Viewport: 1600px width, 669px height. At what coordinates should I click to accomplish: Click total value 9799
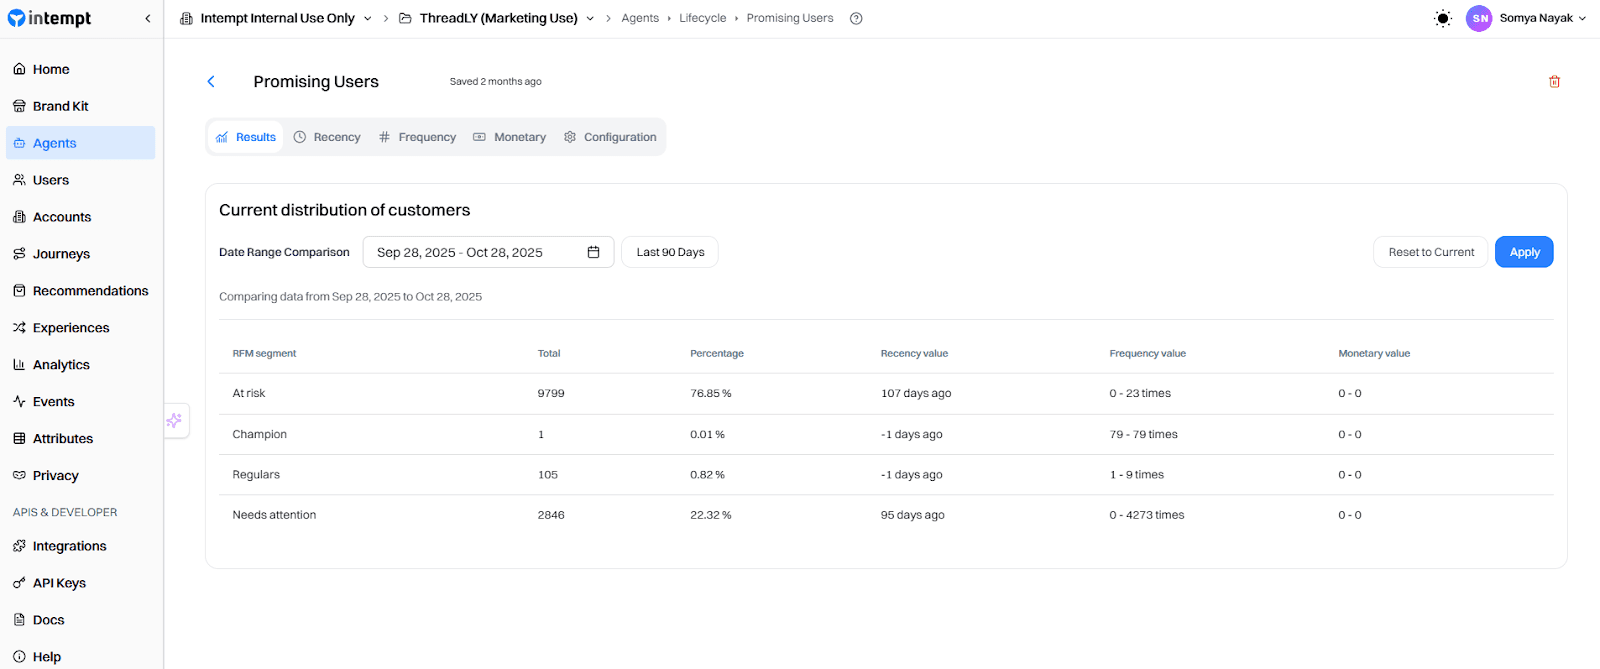click(551, 394)
